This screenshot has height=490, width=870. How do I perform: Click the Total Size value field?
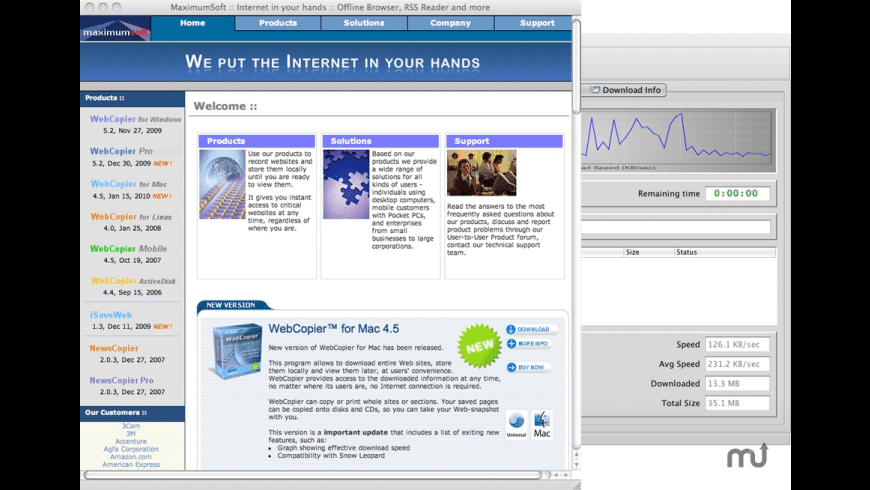[x=737, y=403]
